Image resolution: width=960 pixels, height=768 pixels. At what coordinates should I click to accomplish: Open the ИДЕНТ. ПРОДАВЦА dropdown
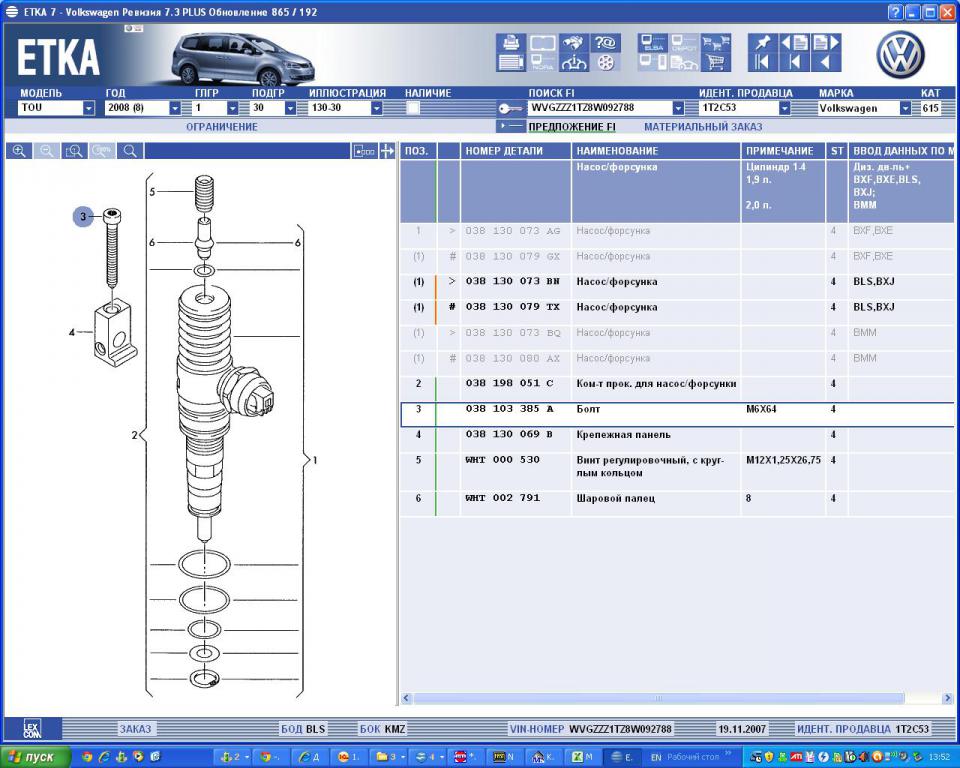click(784, 108)
